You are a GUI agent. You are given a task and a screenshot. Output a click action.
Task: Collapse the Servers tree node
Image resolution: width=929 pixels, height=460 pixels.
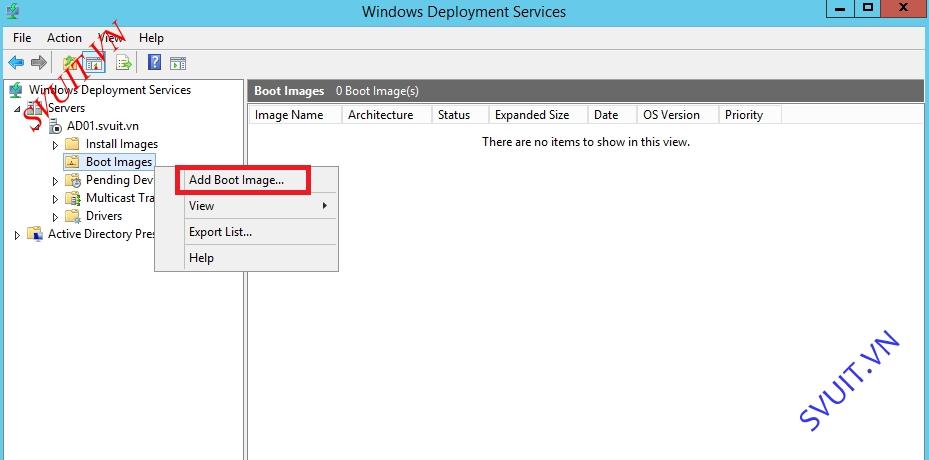point(17,109)
